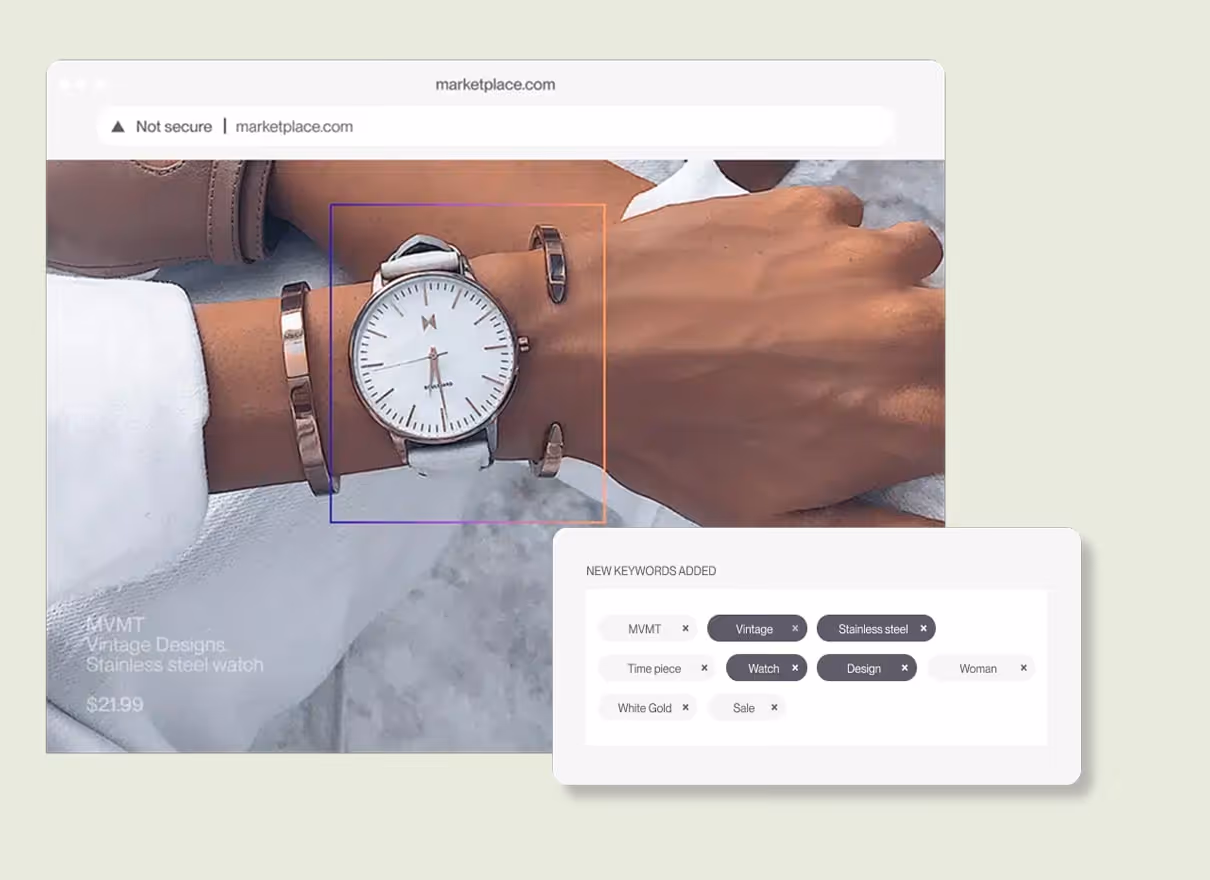This screenshot has height=880, width=1210.
Task: Click the $21.99 price text
Action: pyautogui.click(x=115, y=705)
